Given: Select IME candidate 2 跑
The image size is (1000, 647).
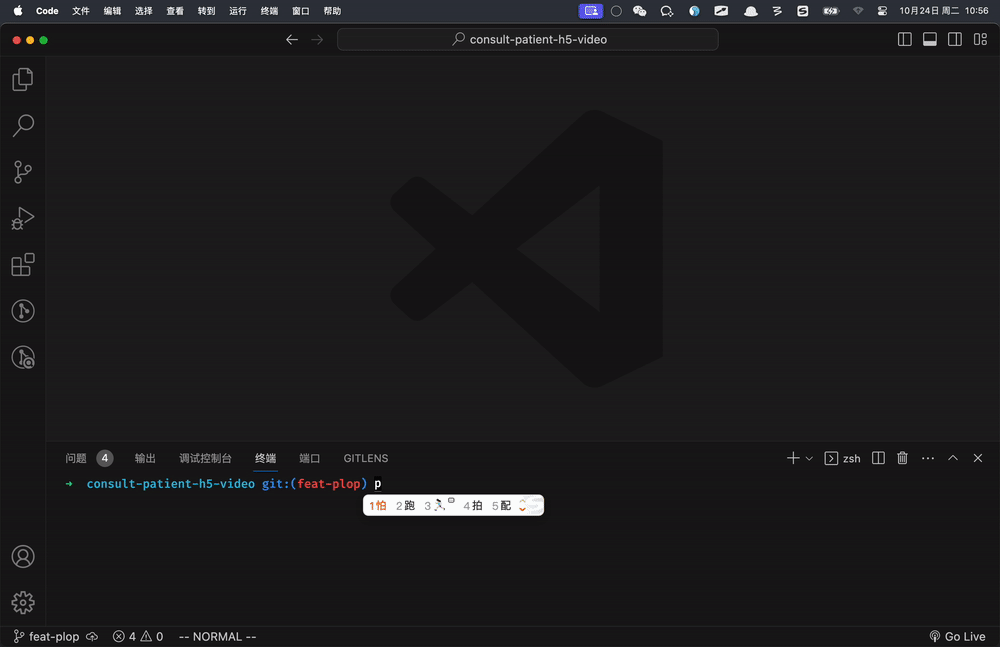Looking at the screenshot, I should [x=405, y=506].
